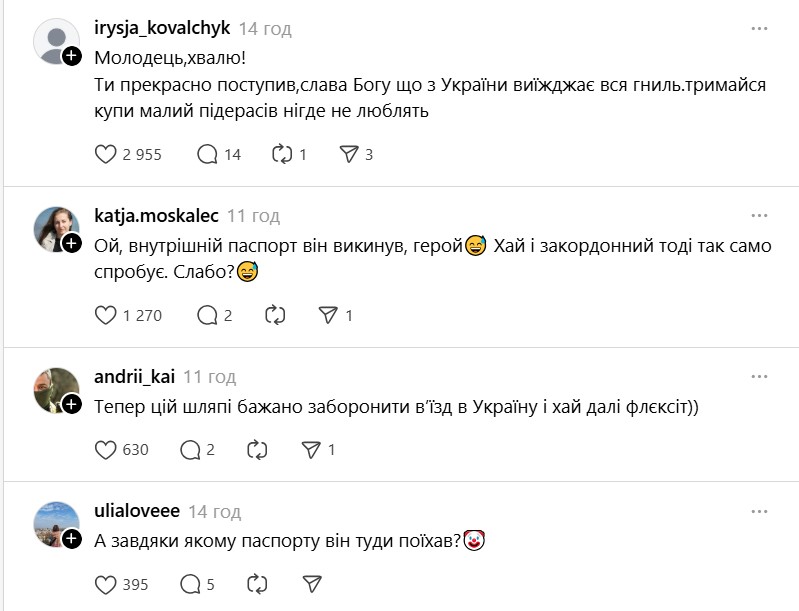Open ulialoveee's profile picture
The image size is (799, 611).
click(x=56, y=524)
